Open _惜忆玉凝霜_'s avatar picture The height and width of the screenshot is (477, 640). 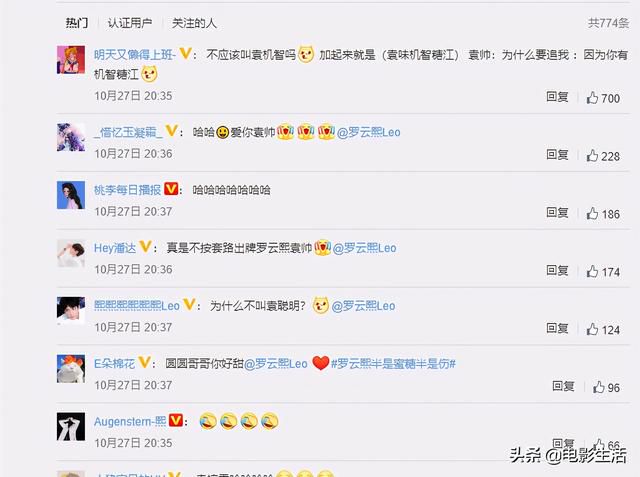(71, 137)
